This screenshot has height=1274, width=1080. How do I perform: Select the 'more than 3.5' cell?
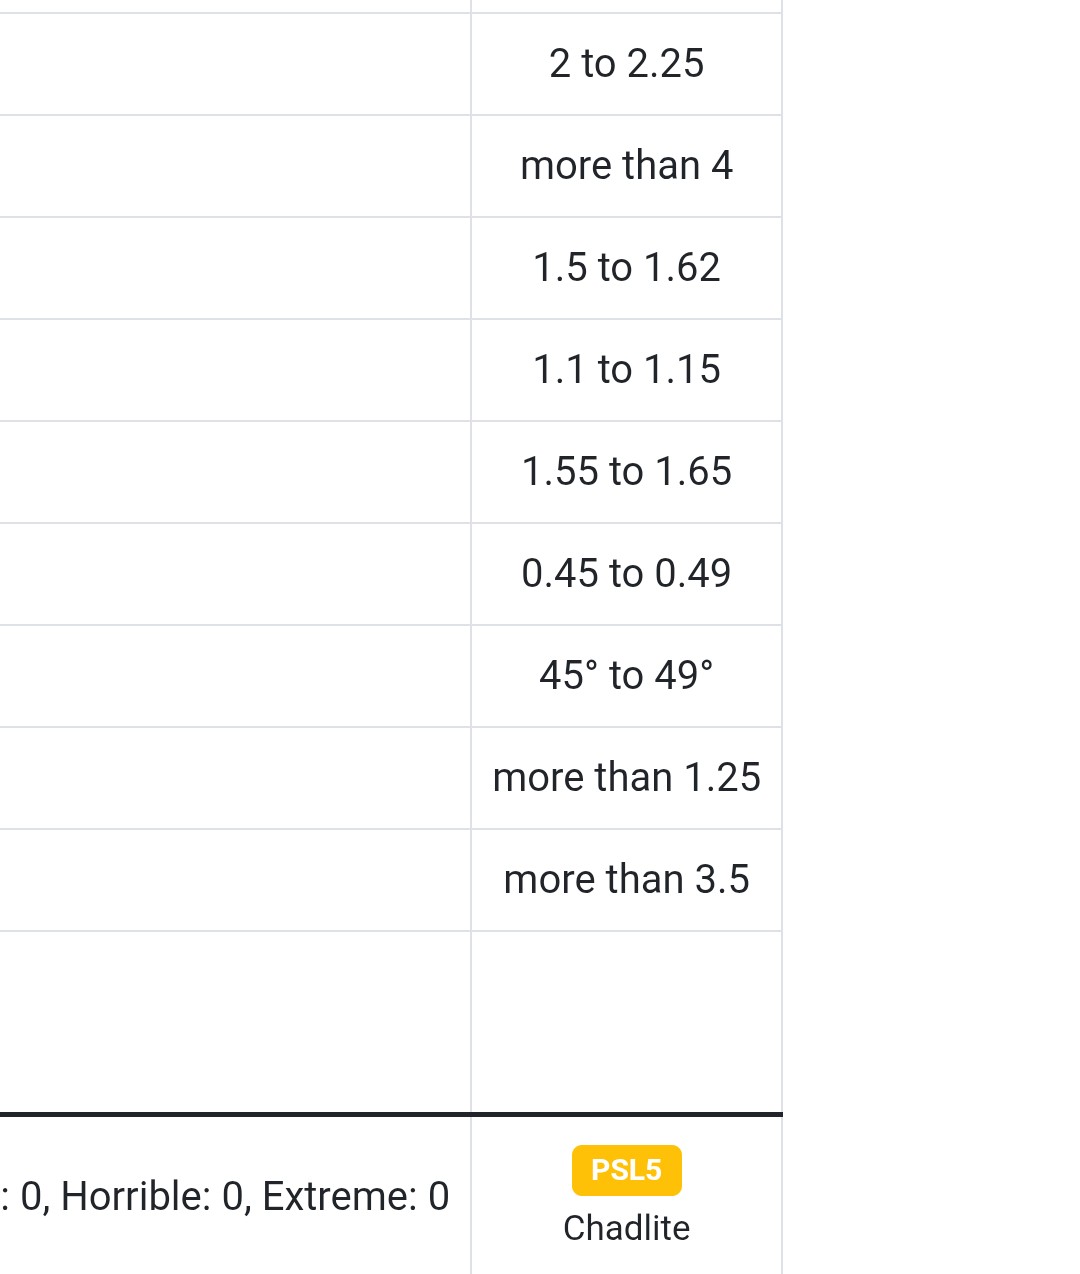(x=626, y=880)
